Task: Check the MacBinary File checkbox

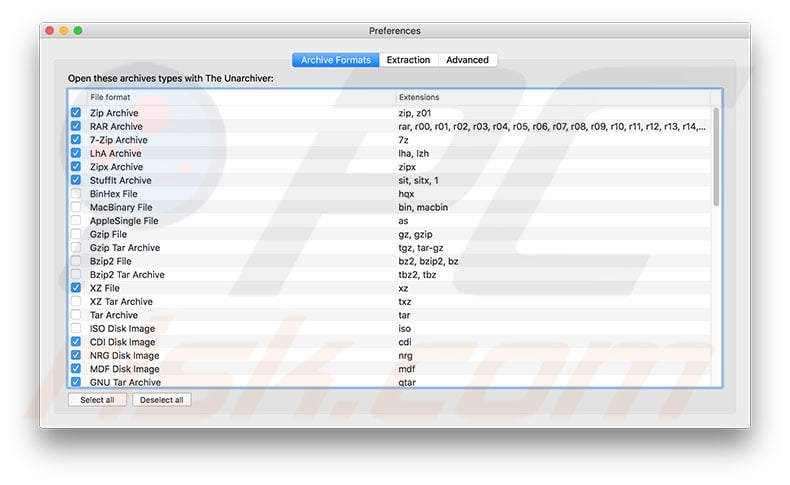Action: (x=76, y=207)
